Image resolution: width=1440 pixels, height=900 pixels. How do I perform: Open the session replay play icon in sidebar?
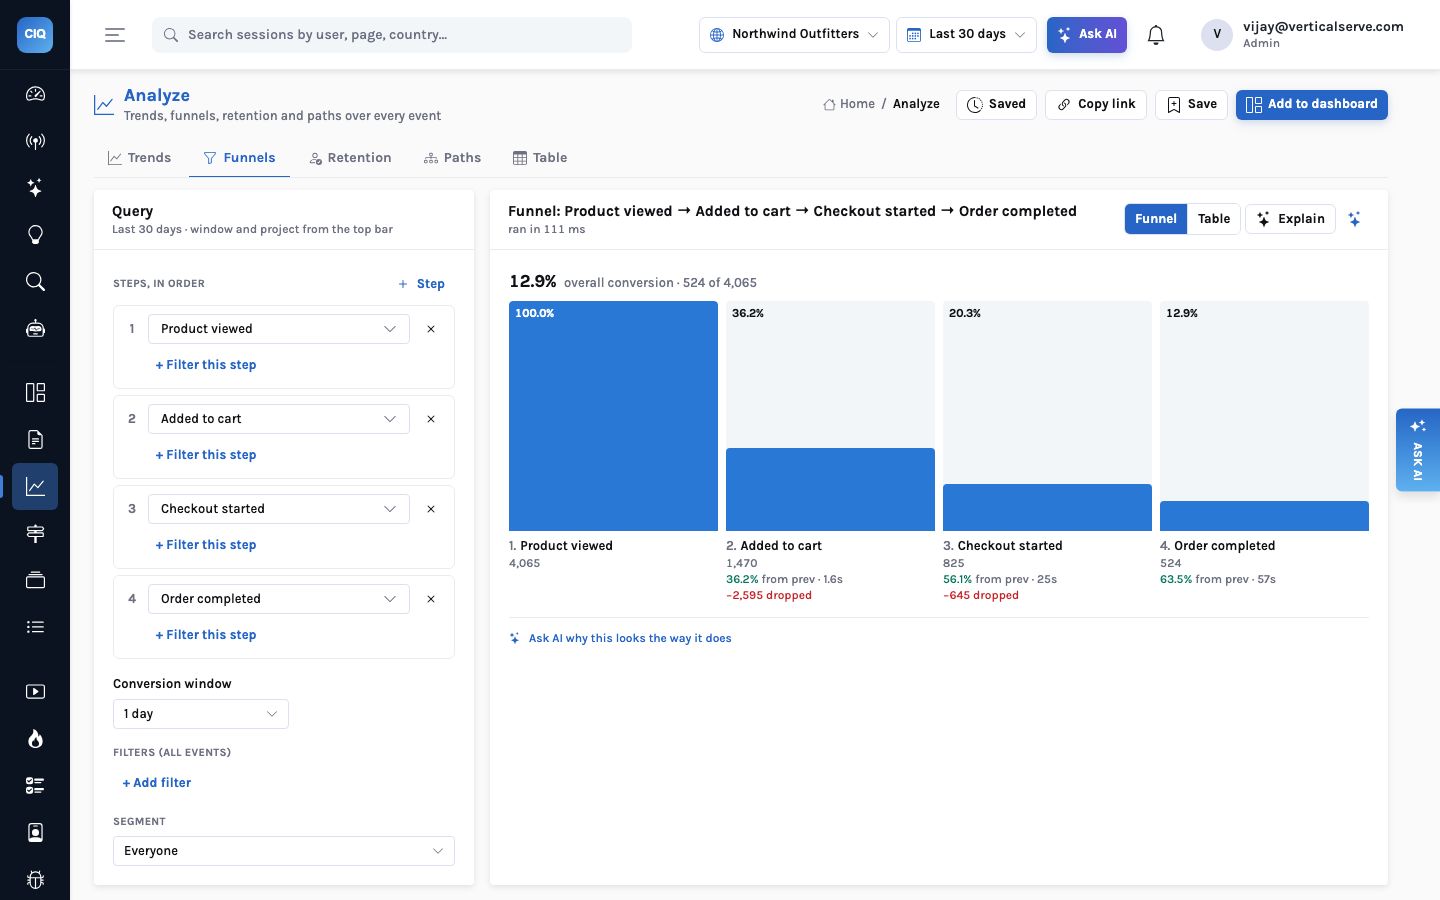pos(35,691)
